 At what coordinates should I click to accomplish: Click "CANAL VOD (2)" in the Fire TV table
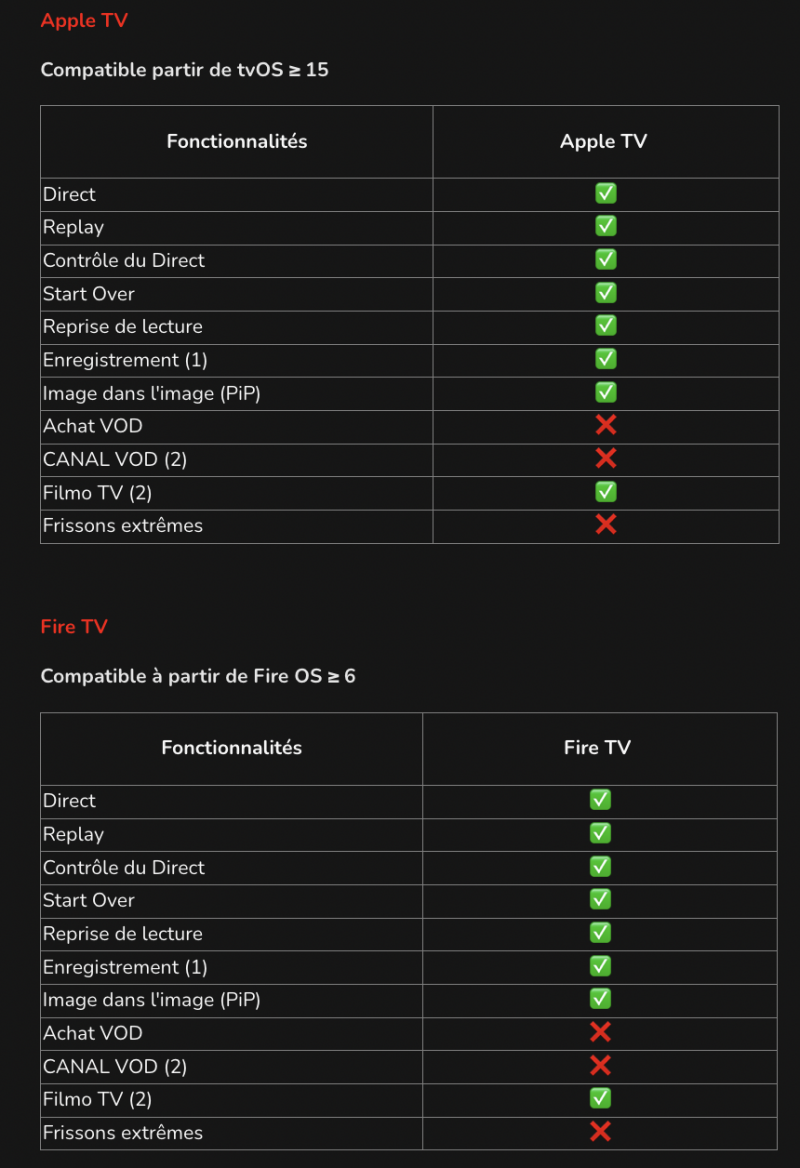pos(115,1067)
